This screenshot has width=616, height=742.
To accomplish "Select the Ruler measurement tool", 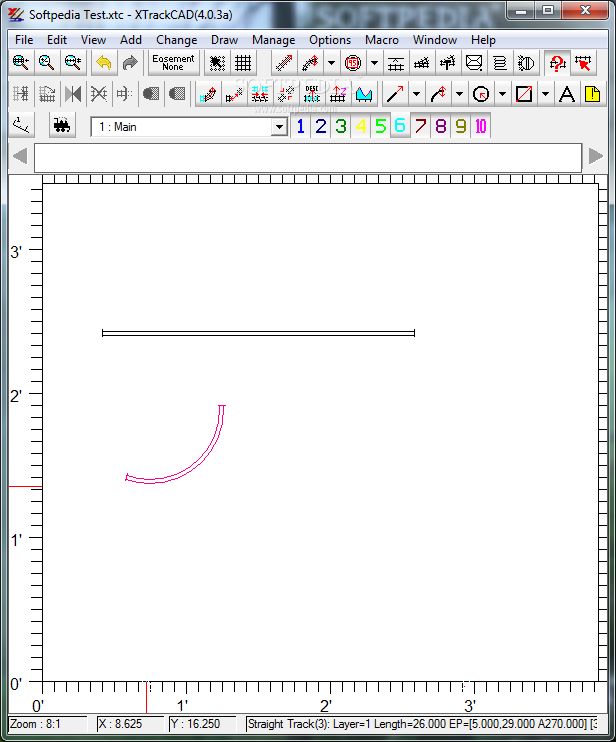I will tap(21, 126).
